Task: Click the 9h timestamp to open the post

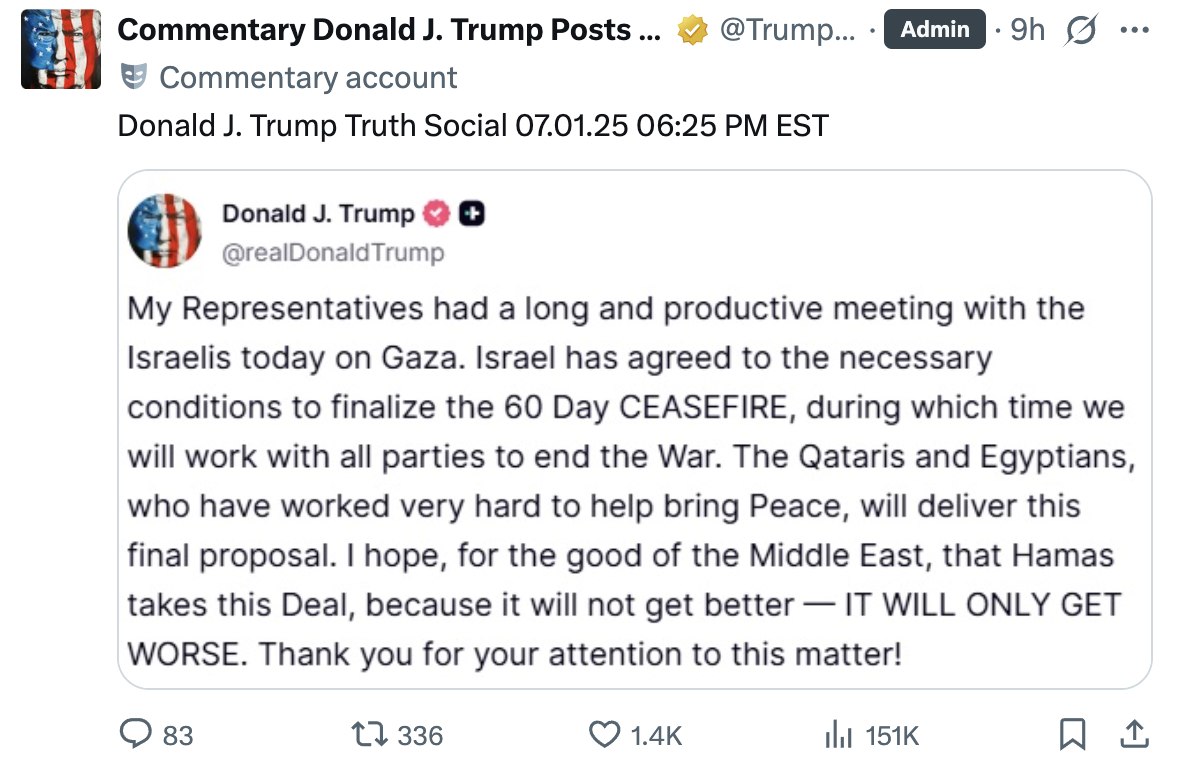Action: click(1030, 29)
